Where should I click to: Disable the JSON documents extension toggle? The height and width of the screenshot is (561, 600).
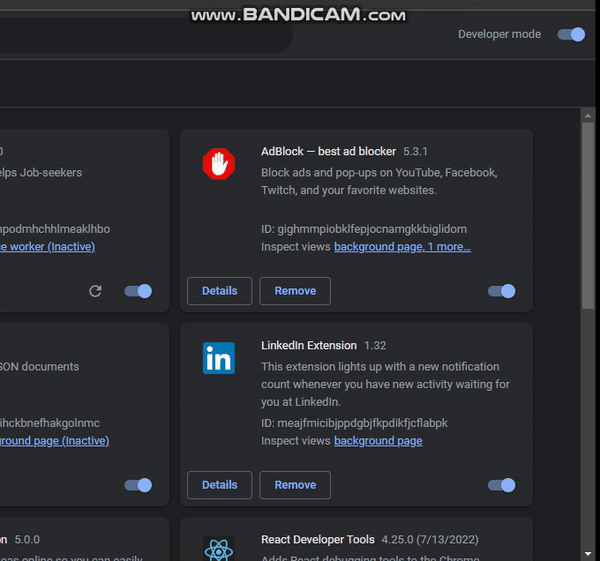click(138, 485)
